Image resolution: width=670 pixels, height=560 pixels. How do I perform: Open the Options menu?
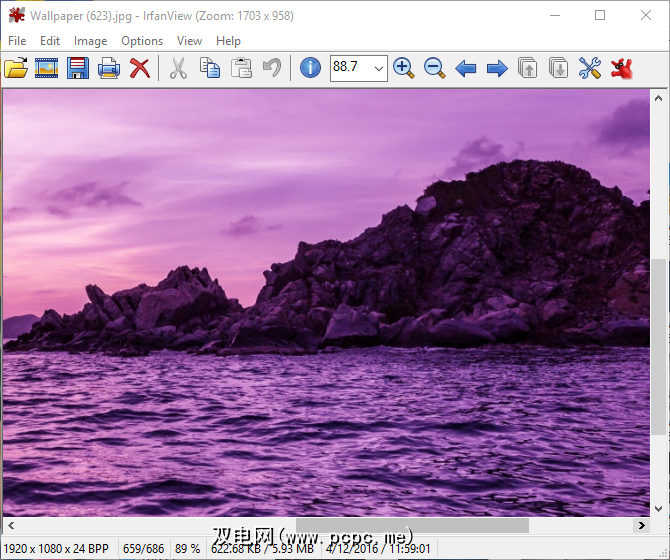(x=142, y=41)
